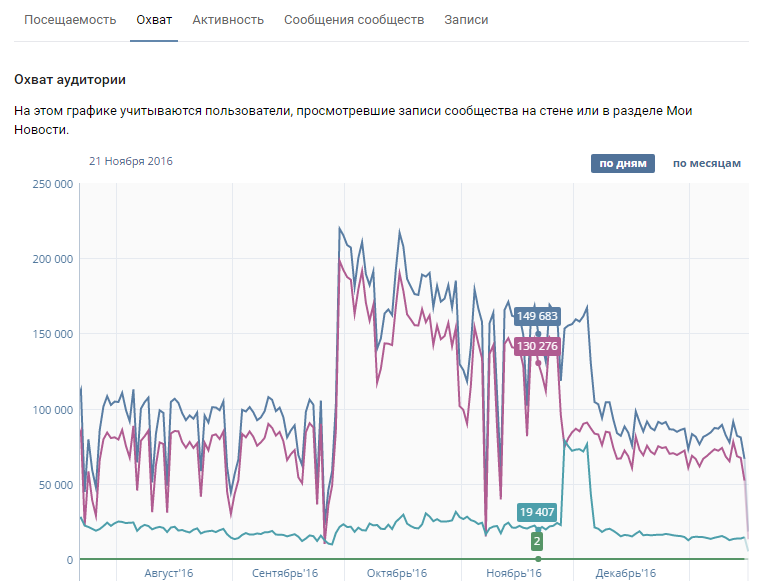The width and height of the screenshot is (765, 581).
Task: Open the Посещаемость tab
Action: click(x=70, y=20)
